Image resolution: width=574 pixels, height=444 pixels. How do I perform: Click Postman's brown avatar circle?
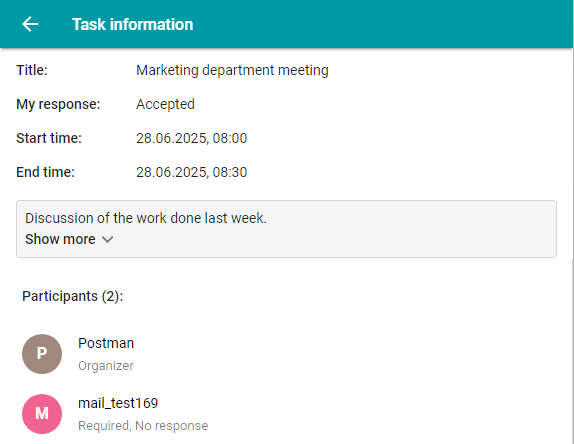tap(42, 354)
